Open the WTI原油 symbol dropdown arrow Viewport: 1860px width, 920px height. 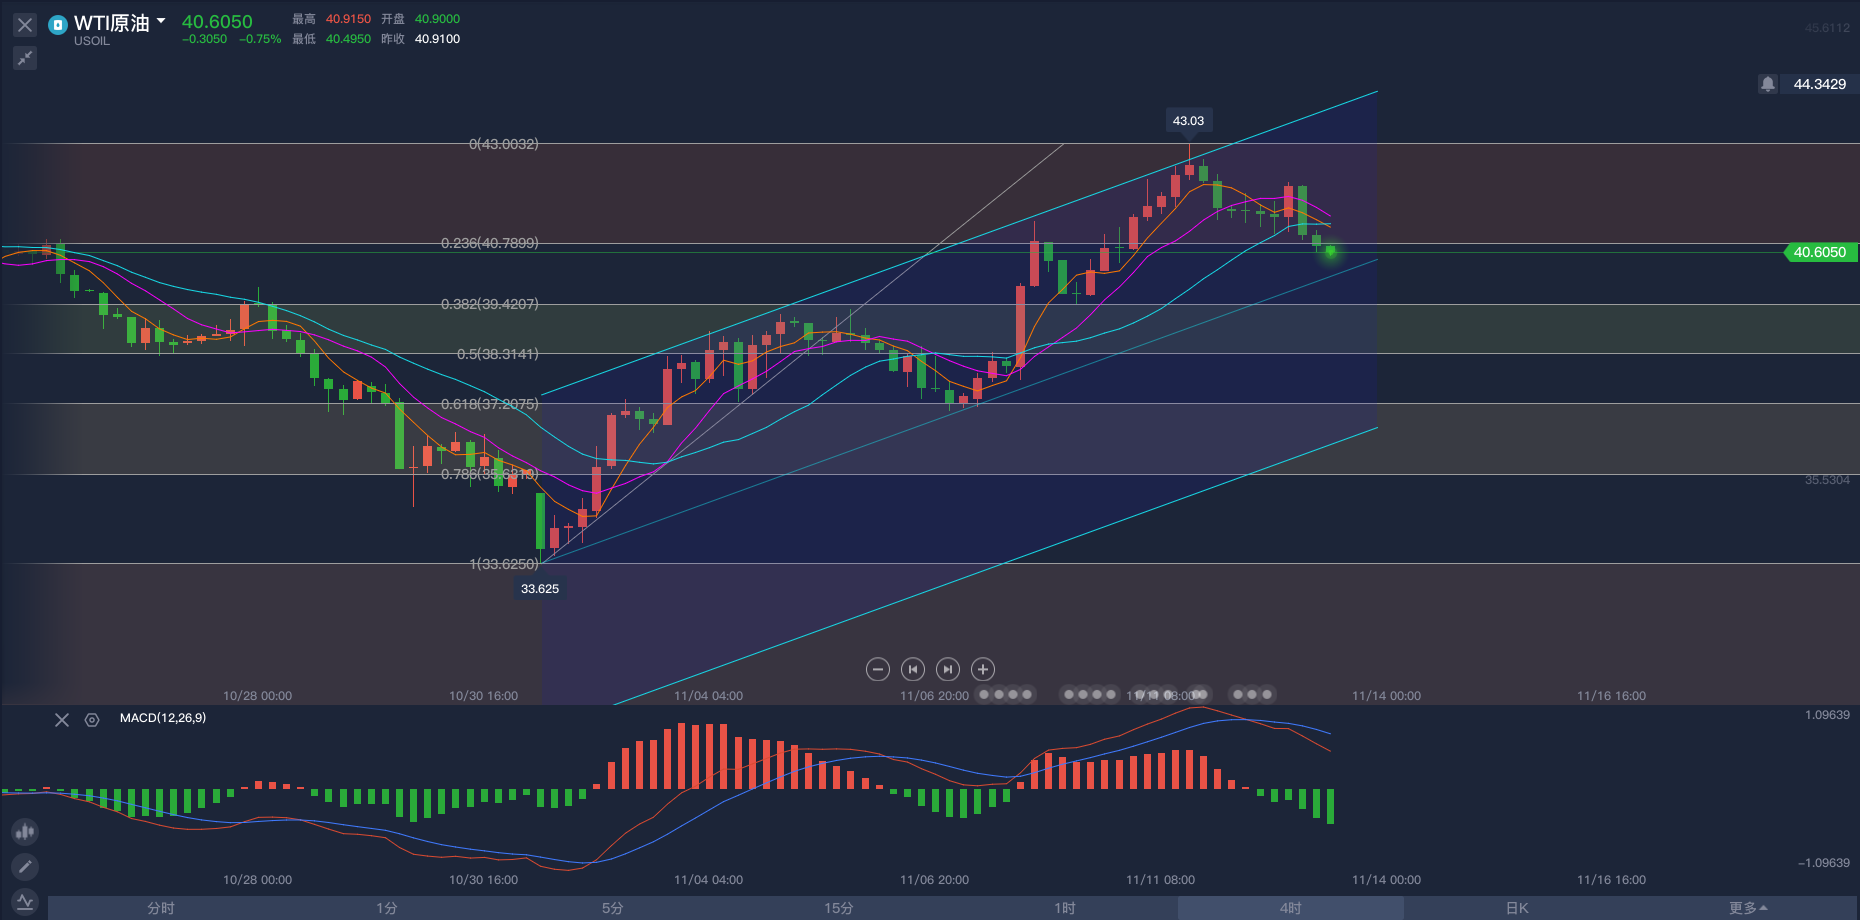pyautogui.click(x=161, y=21)
